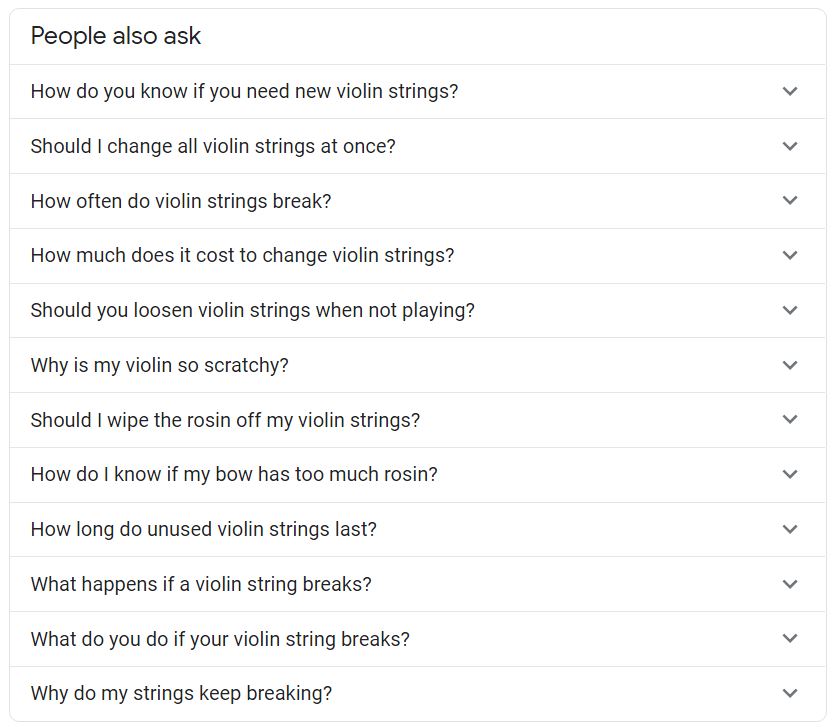Expand chevron for 'need new violin strings' question
The image size is (835, 727).
790,91
